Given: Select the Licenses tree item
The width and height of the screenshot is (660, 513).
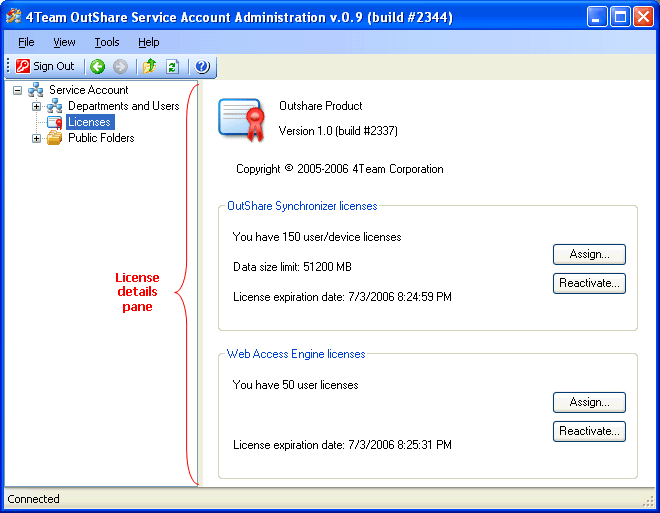Looking at the screenshot, I should click(x=90, y=122).
